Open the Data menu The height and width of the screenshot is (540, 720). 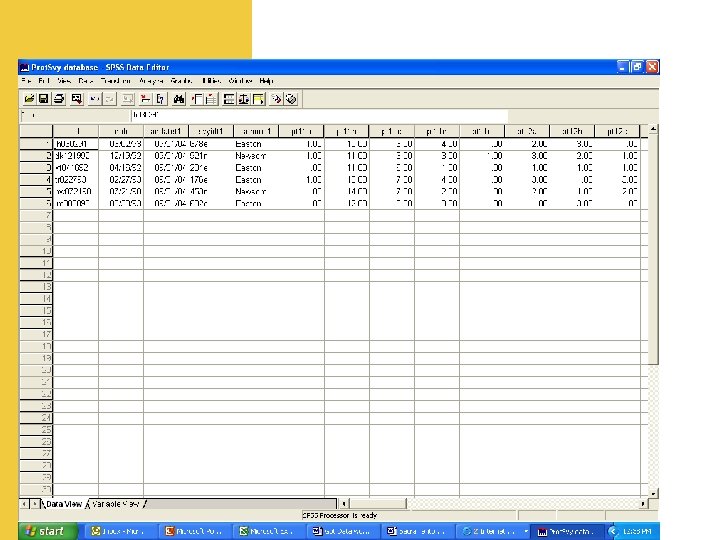point(85,81)
